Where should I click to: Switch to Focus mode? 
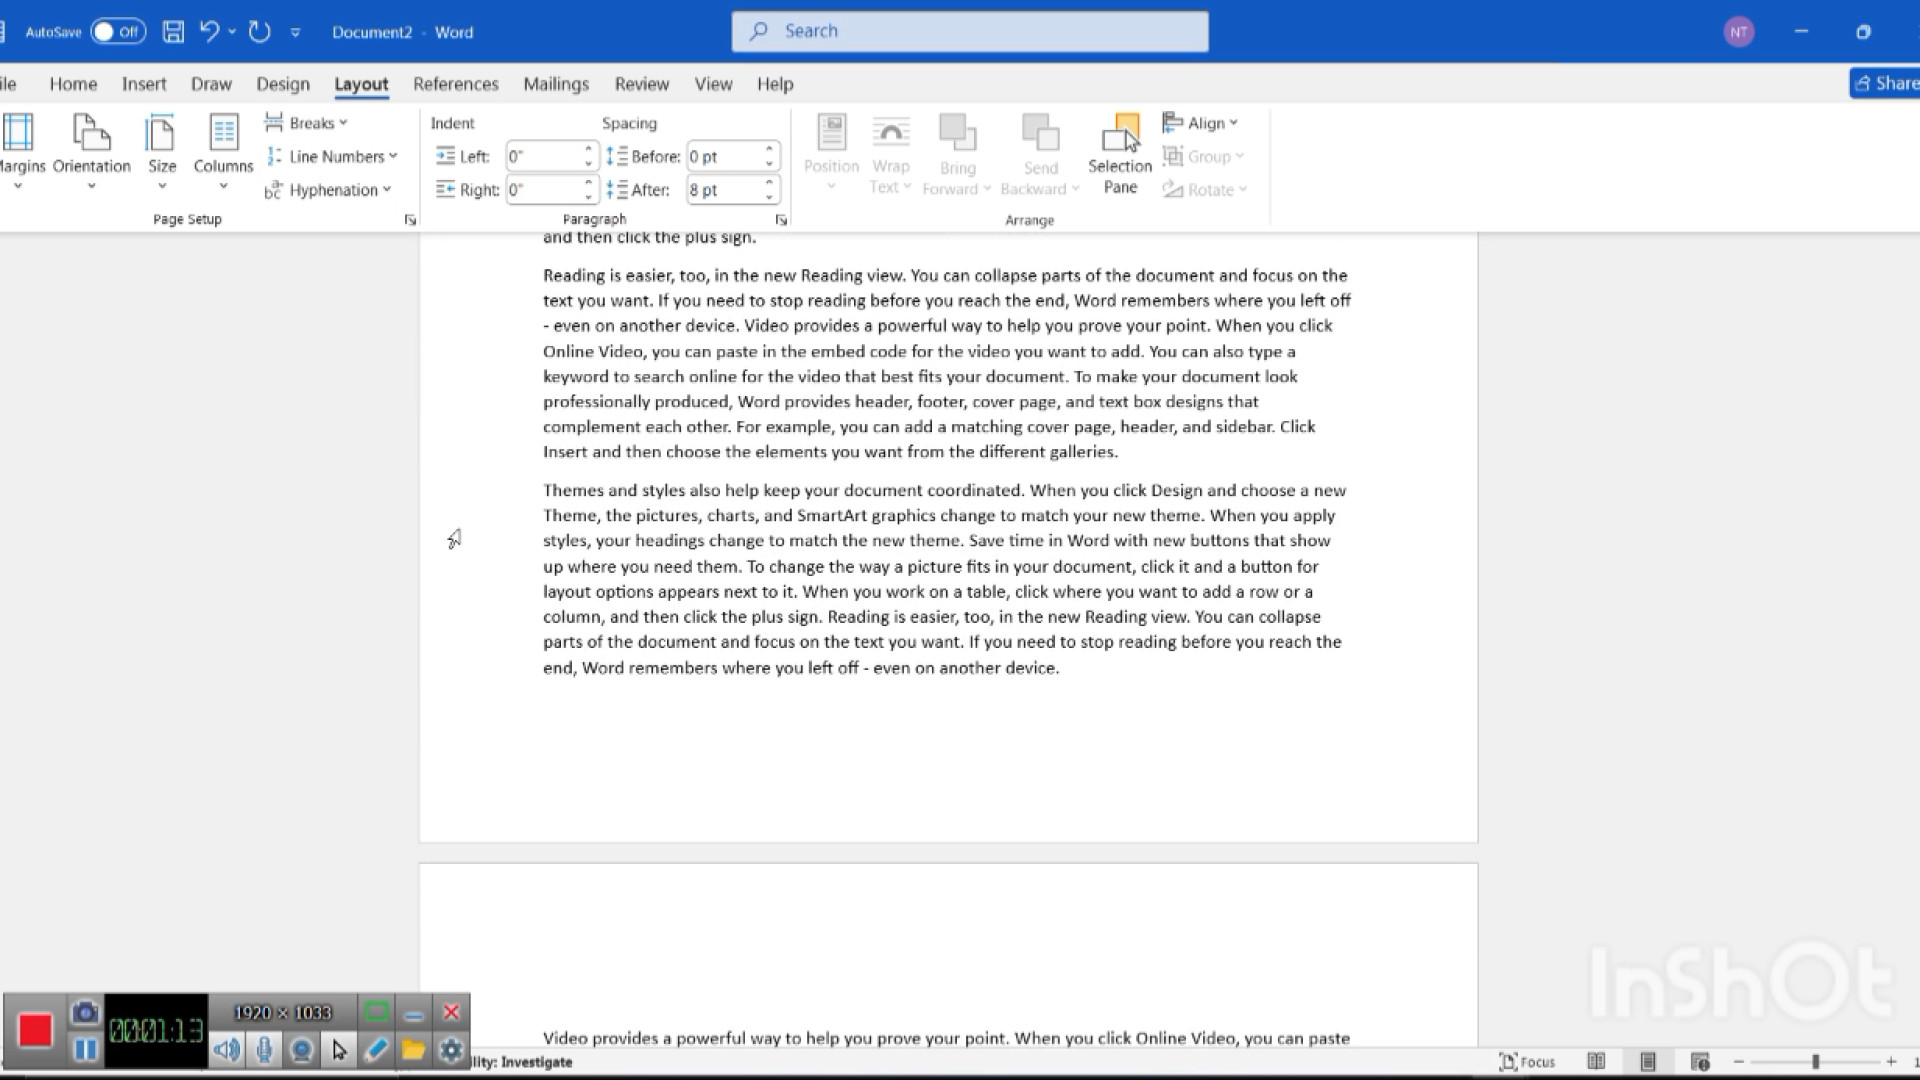pyautogui.click(x=1527, y=1062)
